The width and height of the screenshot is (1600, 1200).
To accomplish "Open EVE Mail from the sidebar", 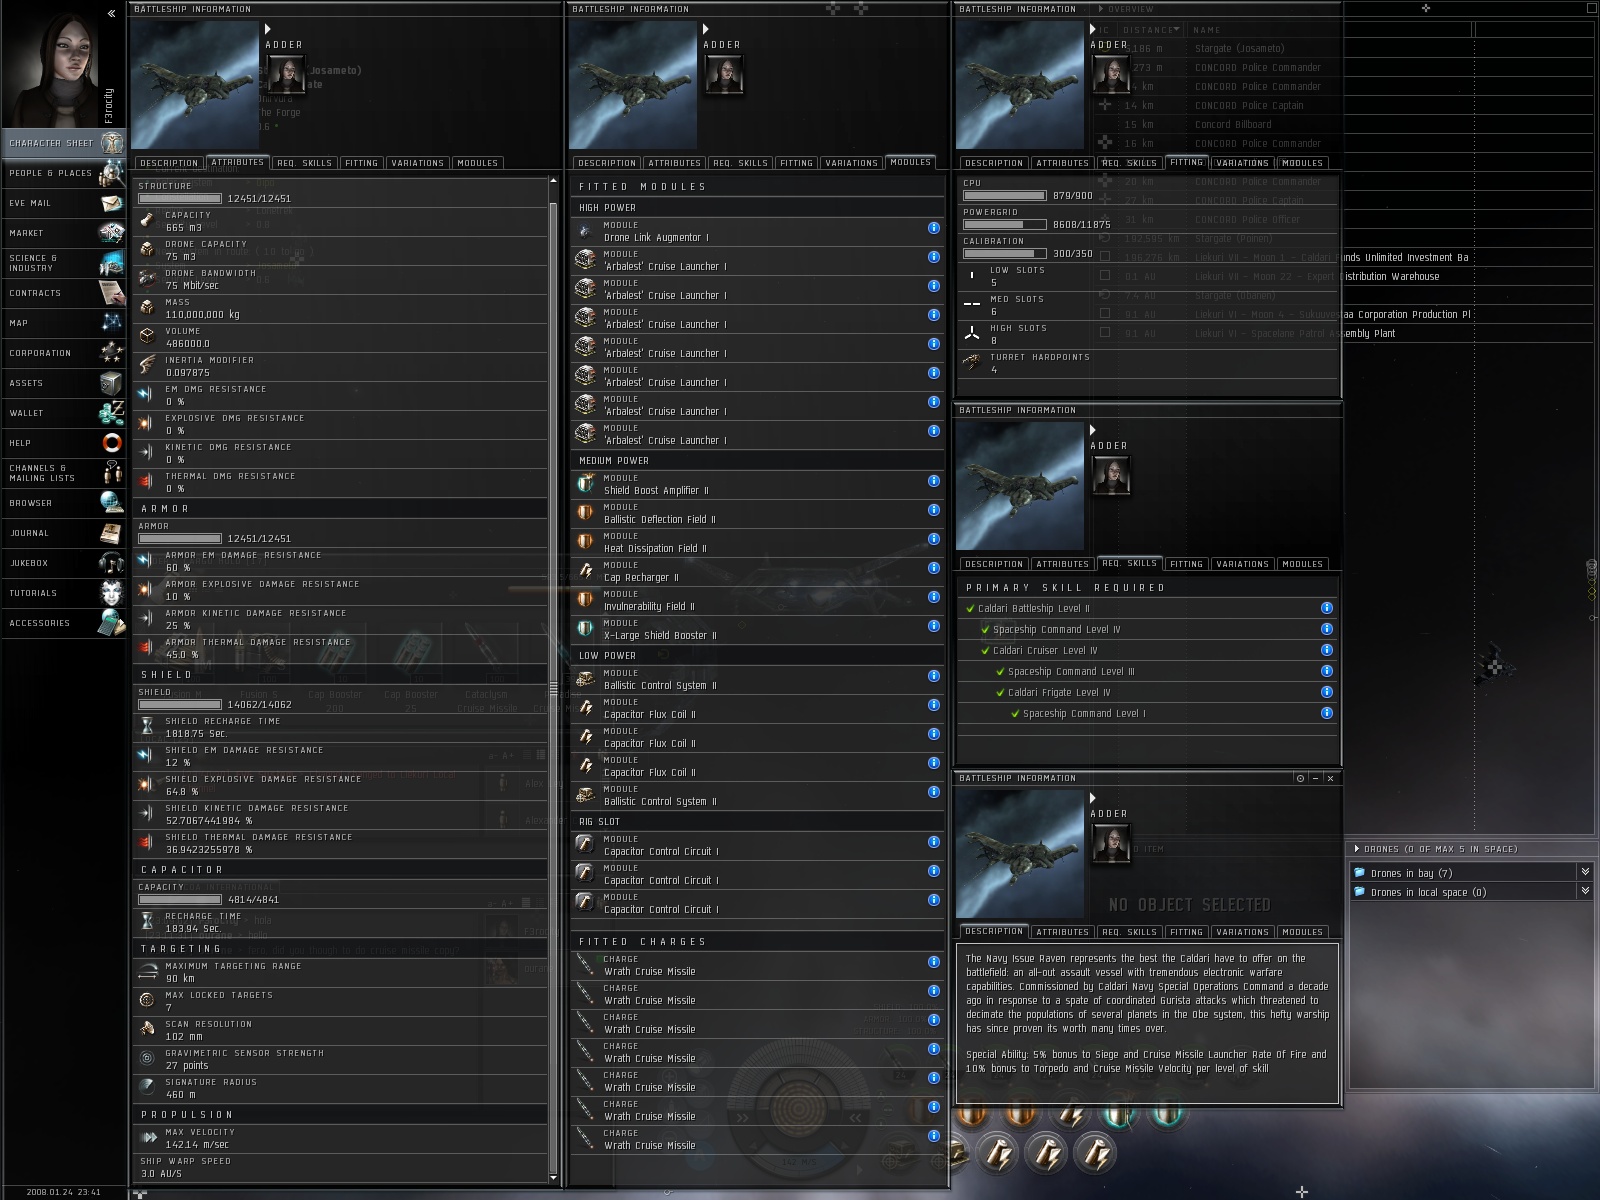I will coord(64,203).
